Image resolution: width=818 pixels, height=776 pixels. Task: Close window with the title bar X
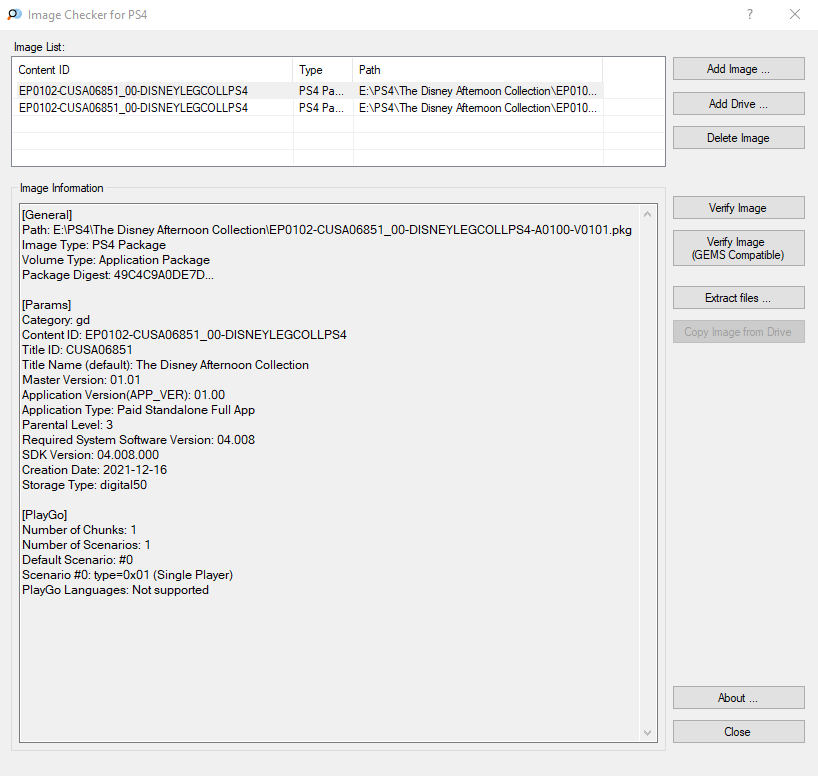795,14
